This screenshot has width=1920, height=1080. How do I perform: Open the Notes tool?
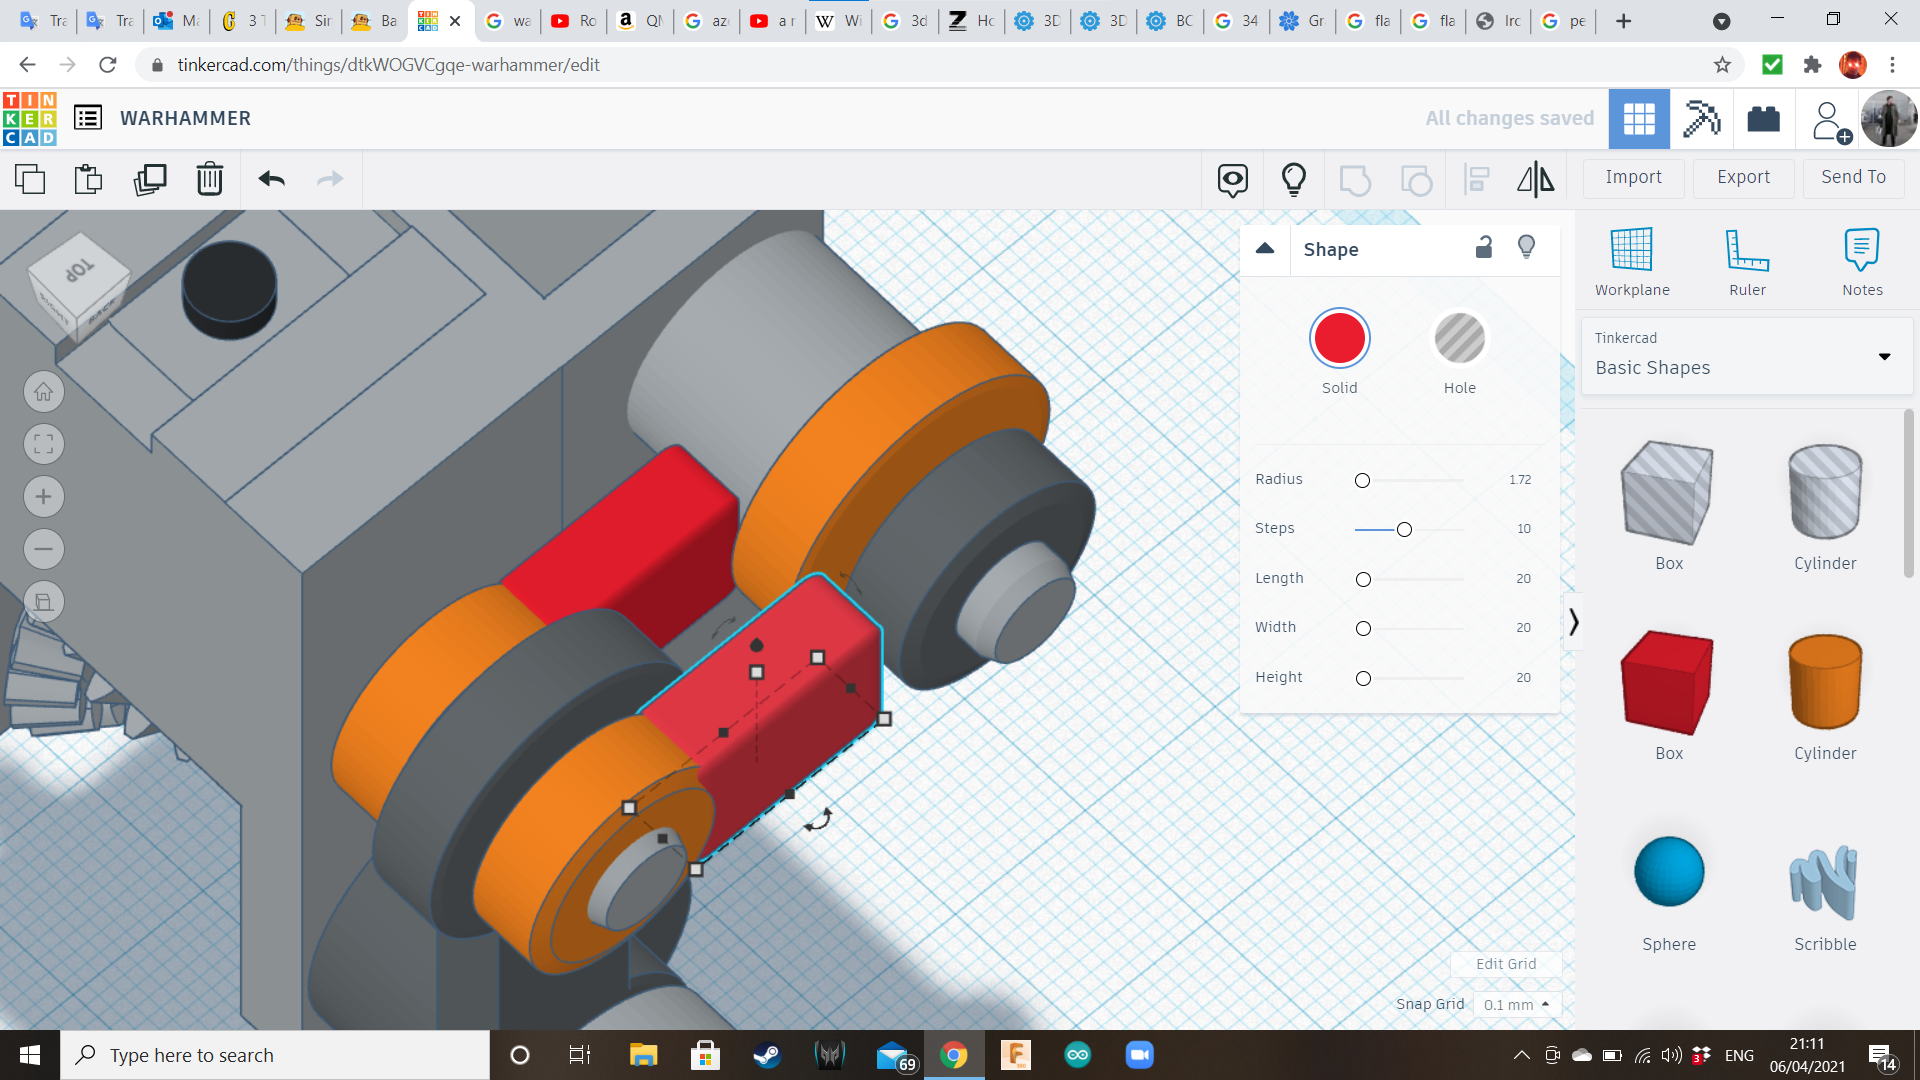click(x=1861, y=260)
